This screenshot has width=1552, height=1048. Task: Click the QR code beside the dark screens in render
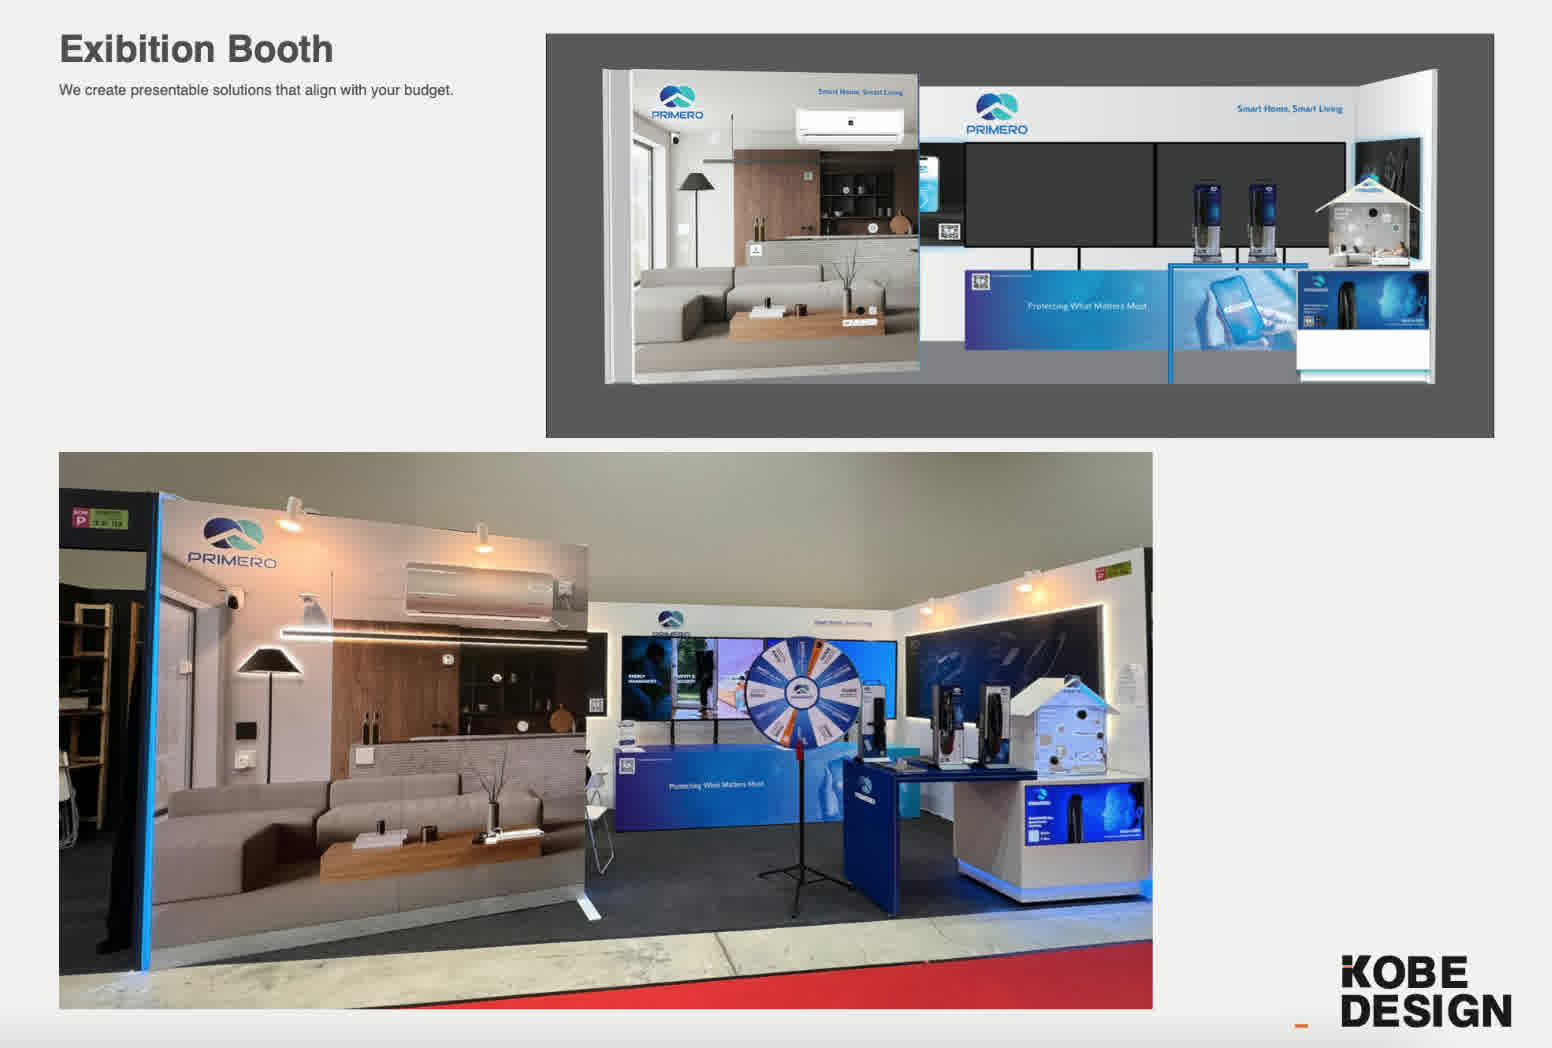[948, 232]
